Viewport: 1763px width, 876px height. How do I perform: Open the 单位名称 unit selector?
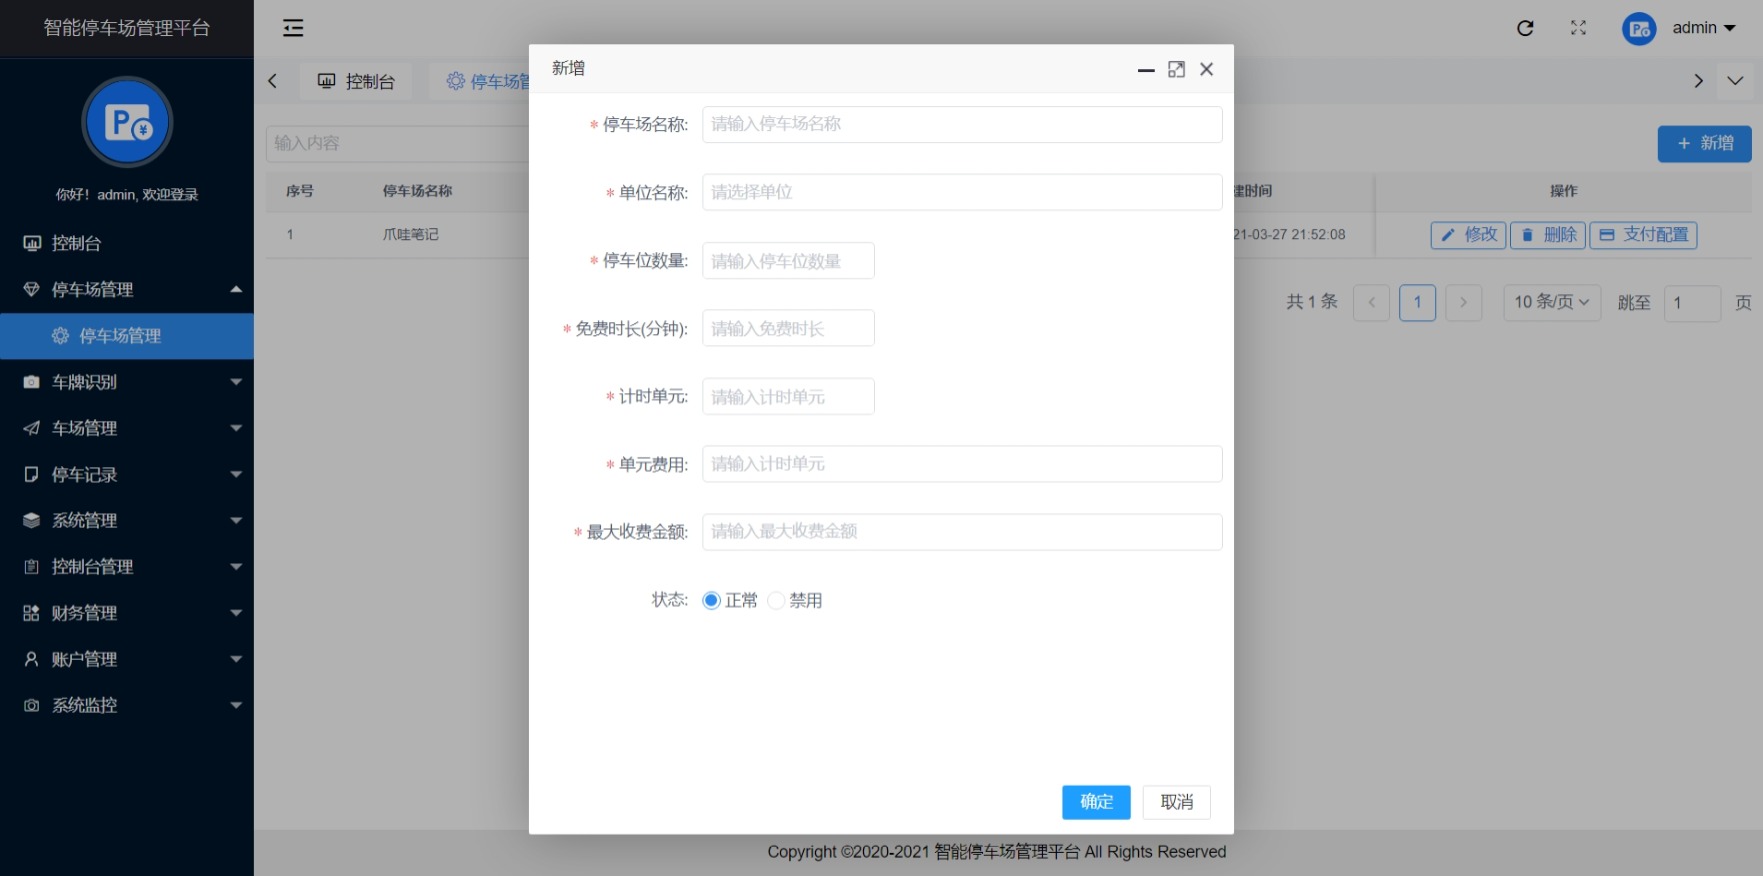coord(962,192)
